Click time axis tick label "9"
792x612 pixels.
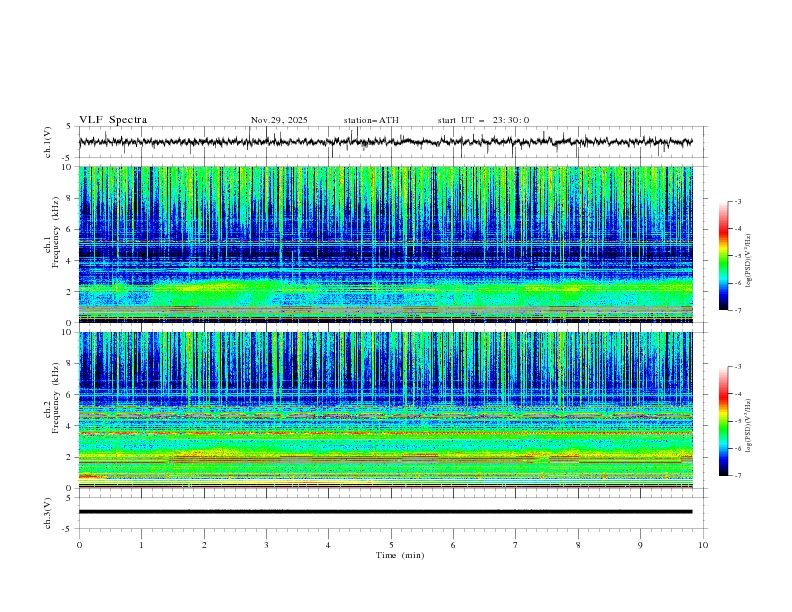640,545
